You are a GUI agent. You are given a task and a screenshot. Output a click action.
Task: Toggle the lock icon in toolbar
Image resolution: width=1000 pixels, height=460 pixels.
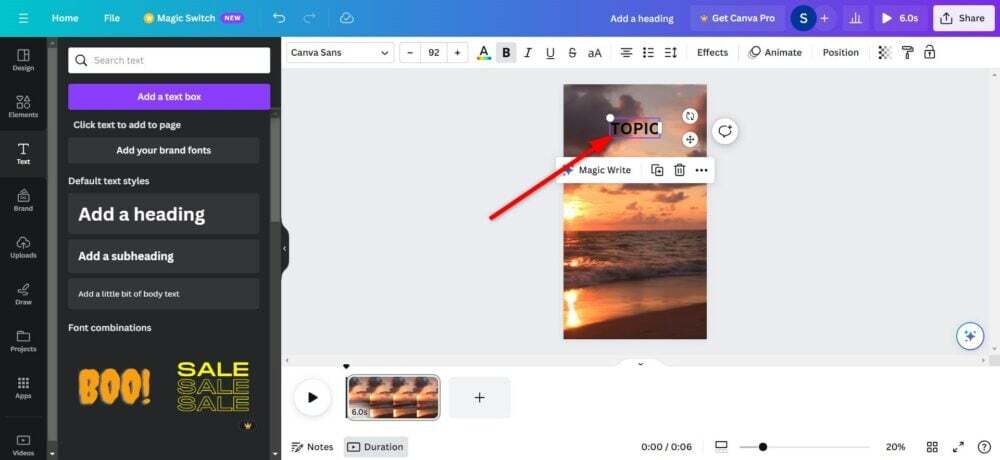pos(930,52)
